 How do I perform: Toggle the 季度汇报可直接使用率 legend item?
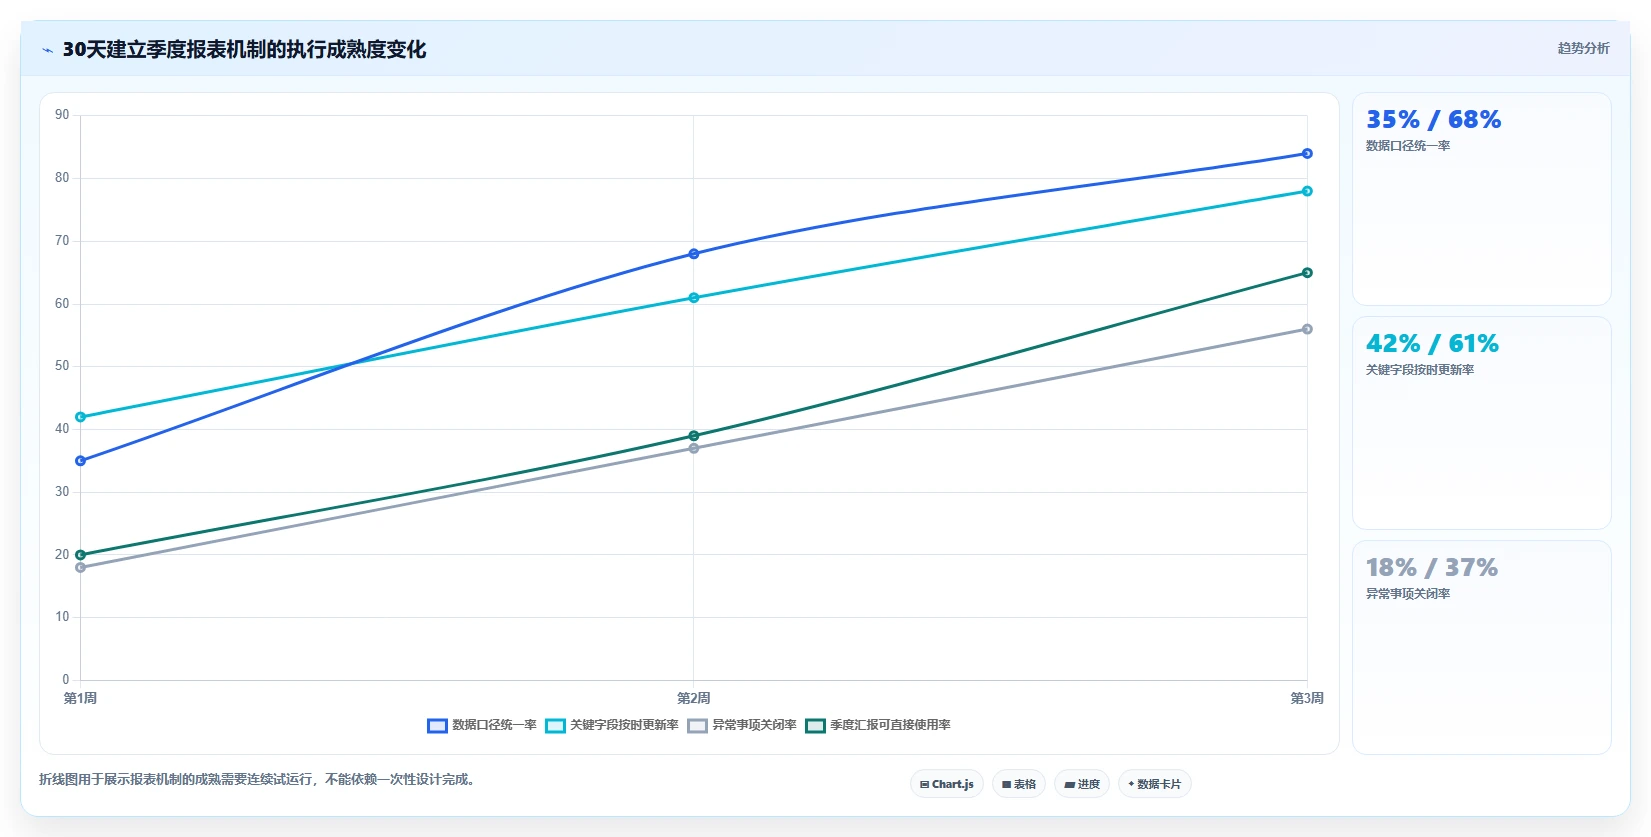click(x=878, y=725)
